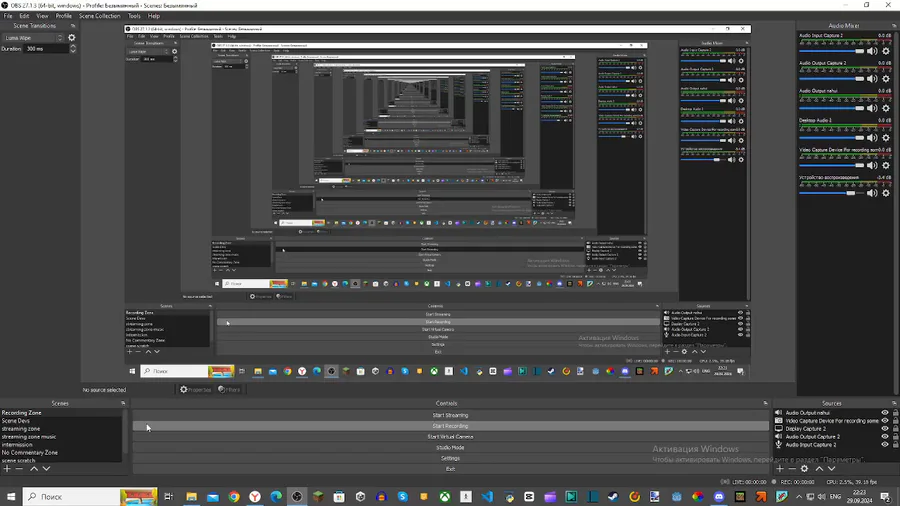Click the Duration 300 ms field
This screenshot has width=900, height=506.
46,49
